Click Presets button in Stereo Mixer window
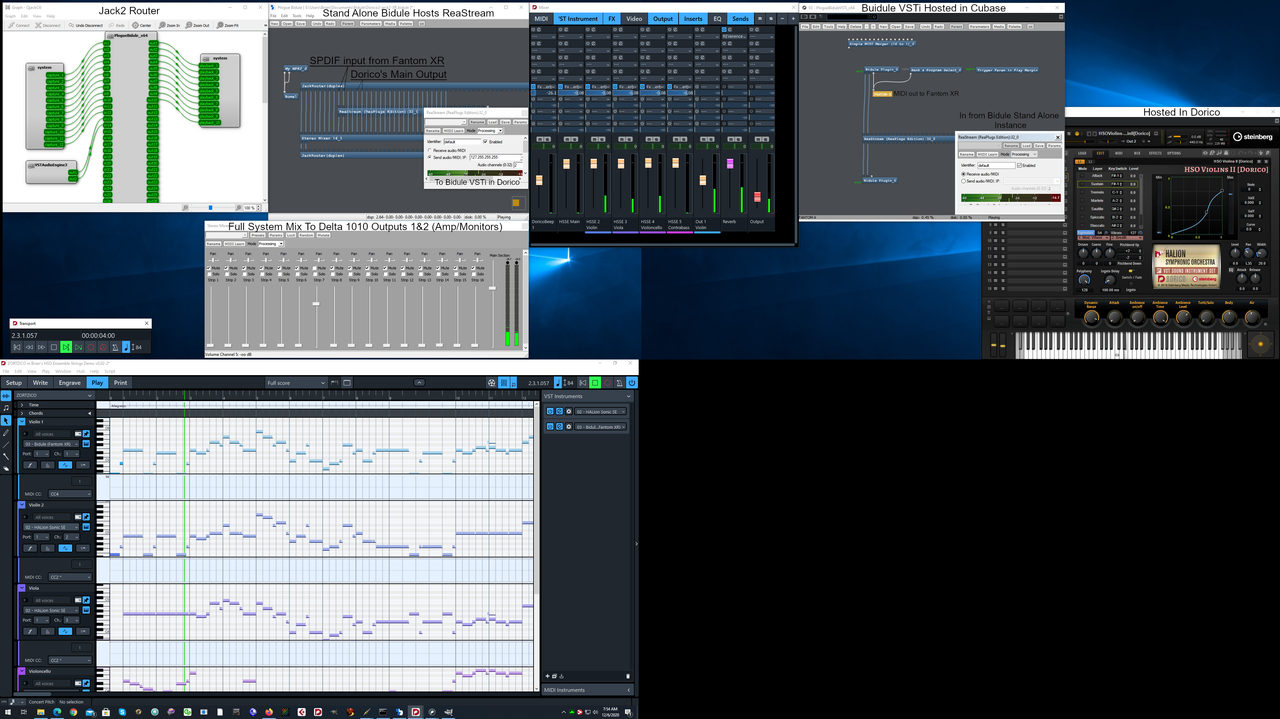This screenshot has width=1280, height=719. point(258,235)
